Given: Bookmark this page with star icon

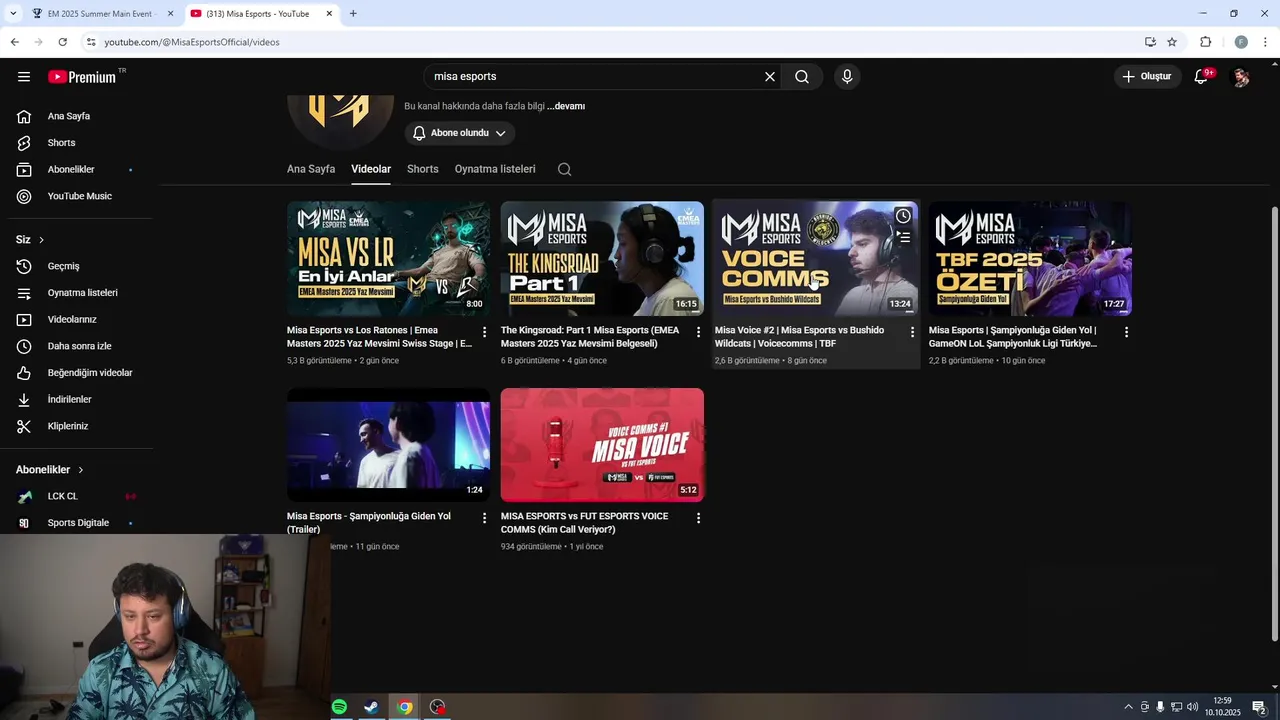Looking at the screenshot, I should [x=1172, y=42].
